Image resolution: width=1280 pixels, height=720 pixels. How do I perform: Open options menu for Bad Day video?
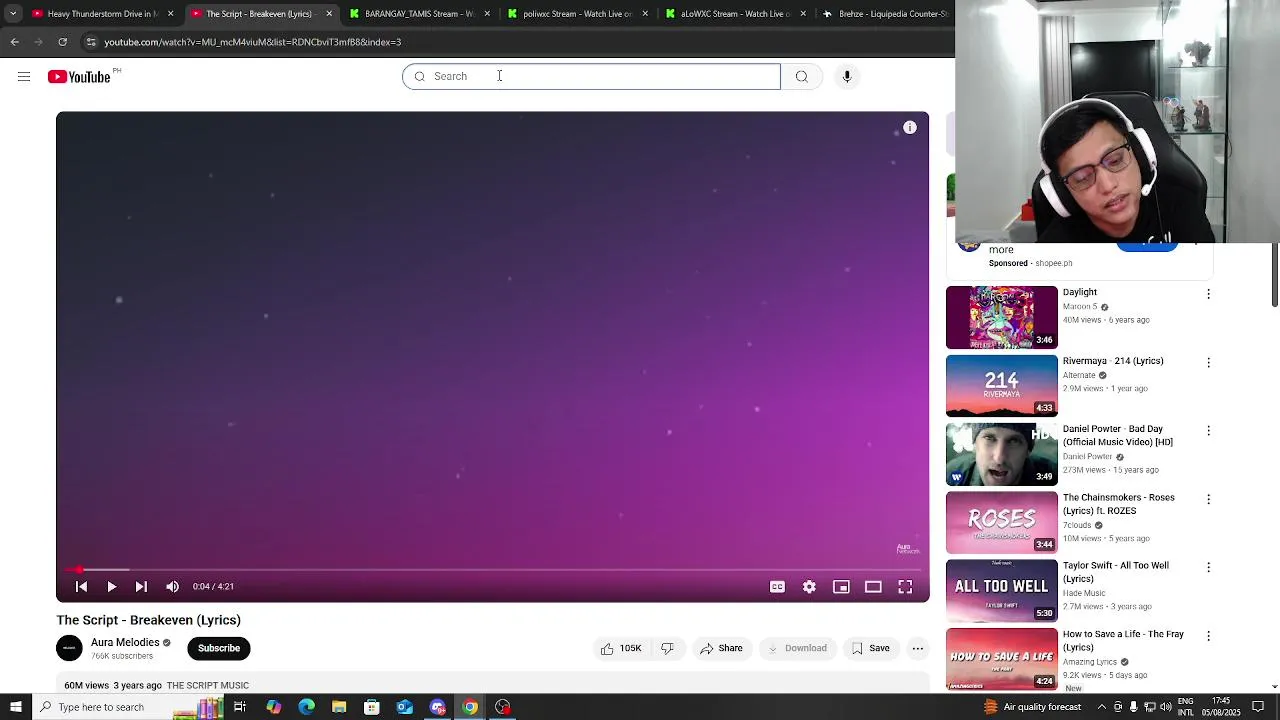pos(1208,431)
